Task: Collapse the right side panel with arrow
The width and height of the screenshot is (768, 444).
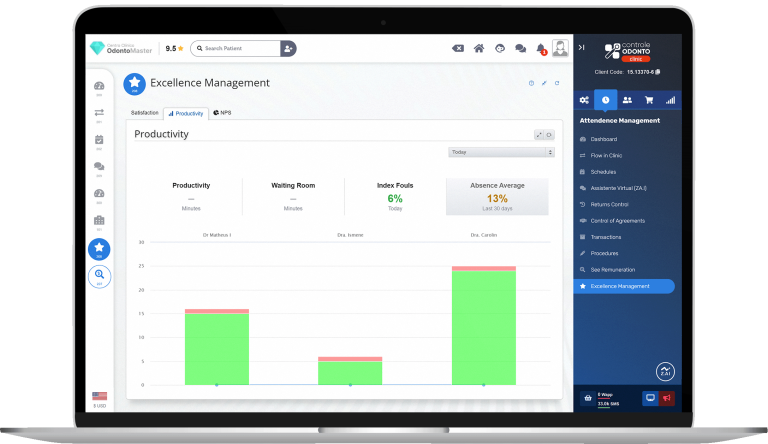Action: [x=582, y=47]
